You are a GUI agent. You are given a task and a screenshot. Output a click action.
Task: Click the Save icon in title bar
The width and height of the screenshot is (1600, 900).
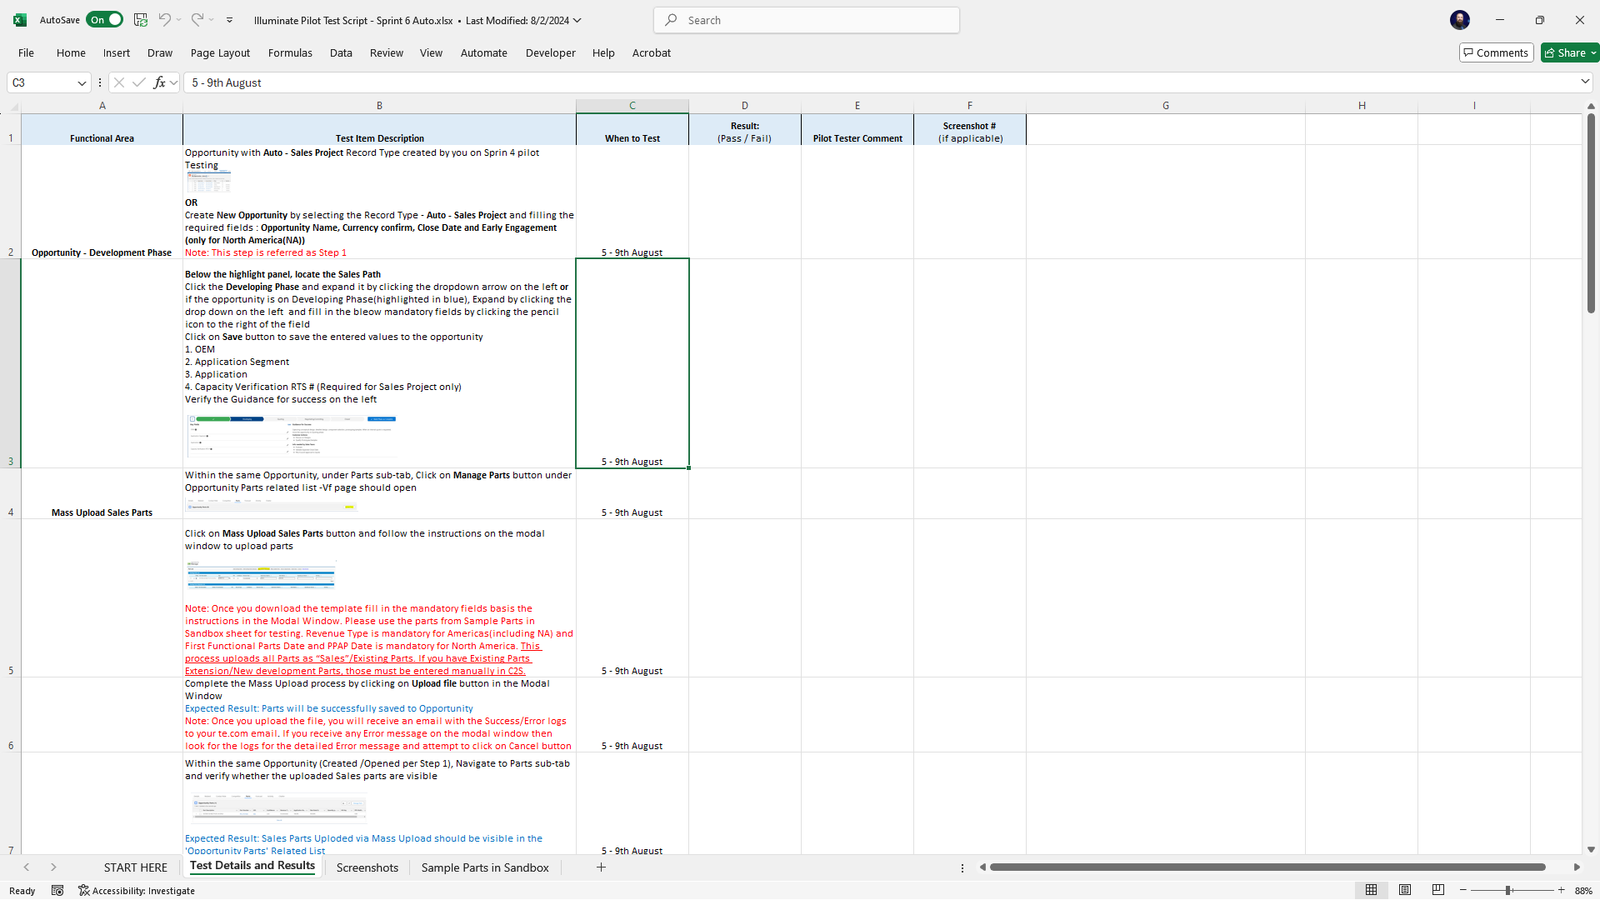coord(141,20)
